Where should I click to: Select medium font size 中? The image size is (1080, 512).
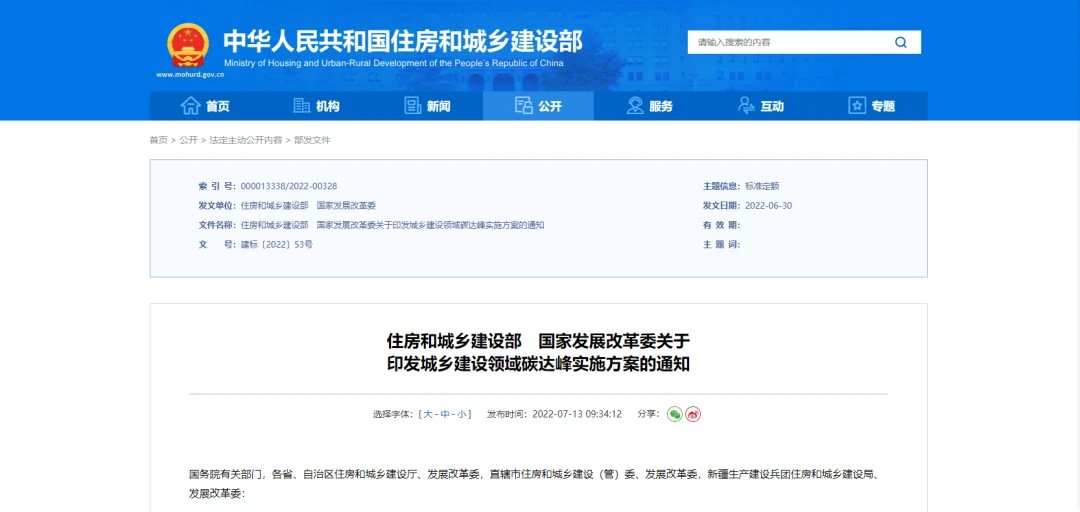point(445,414)
